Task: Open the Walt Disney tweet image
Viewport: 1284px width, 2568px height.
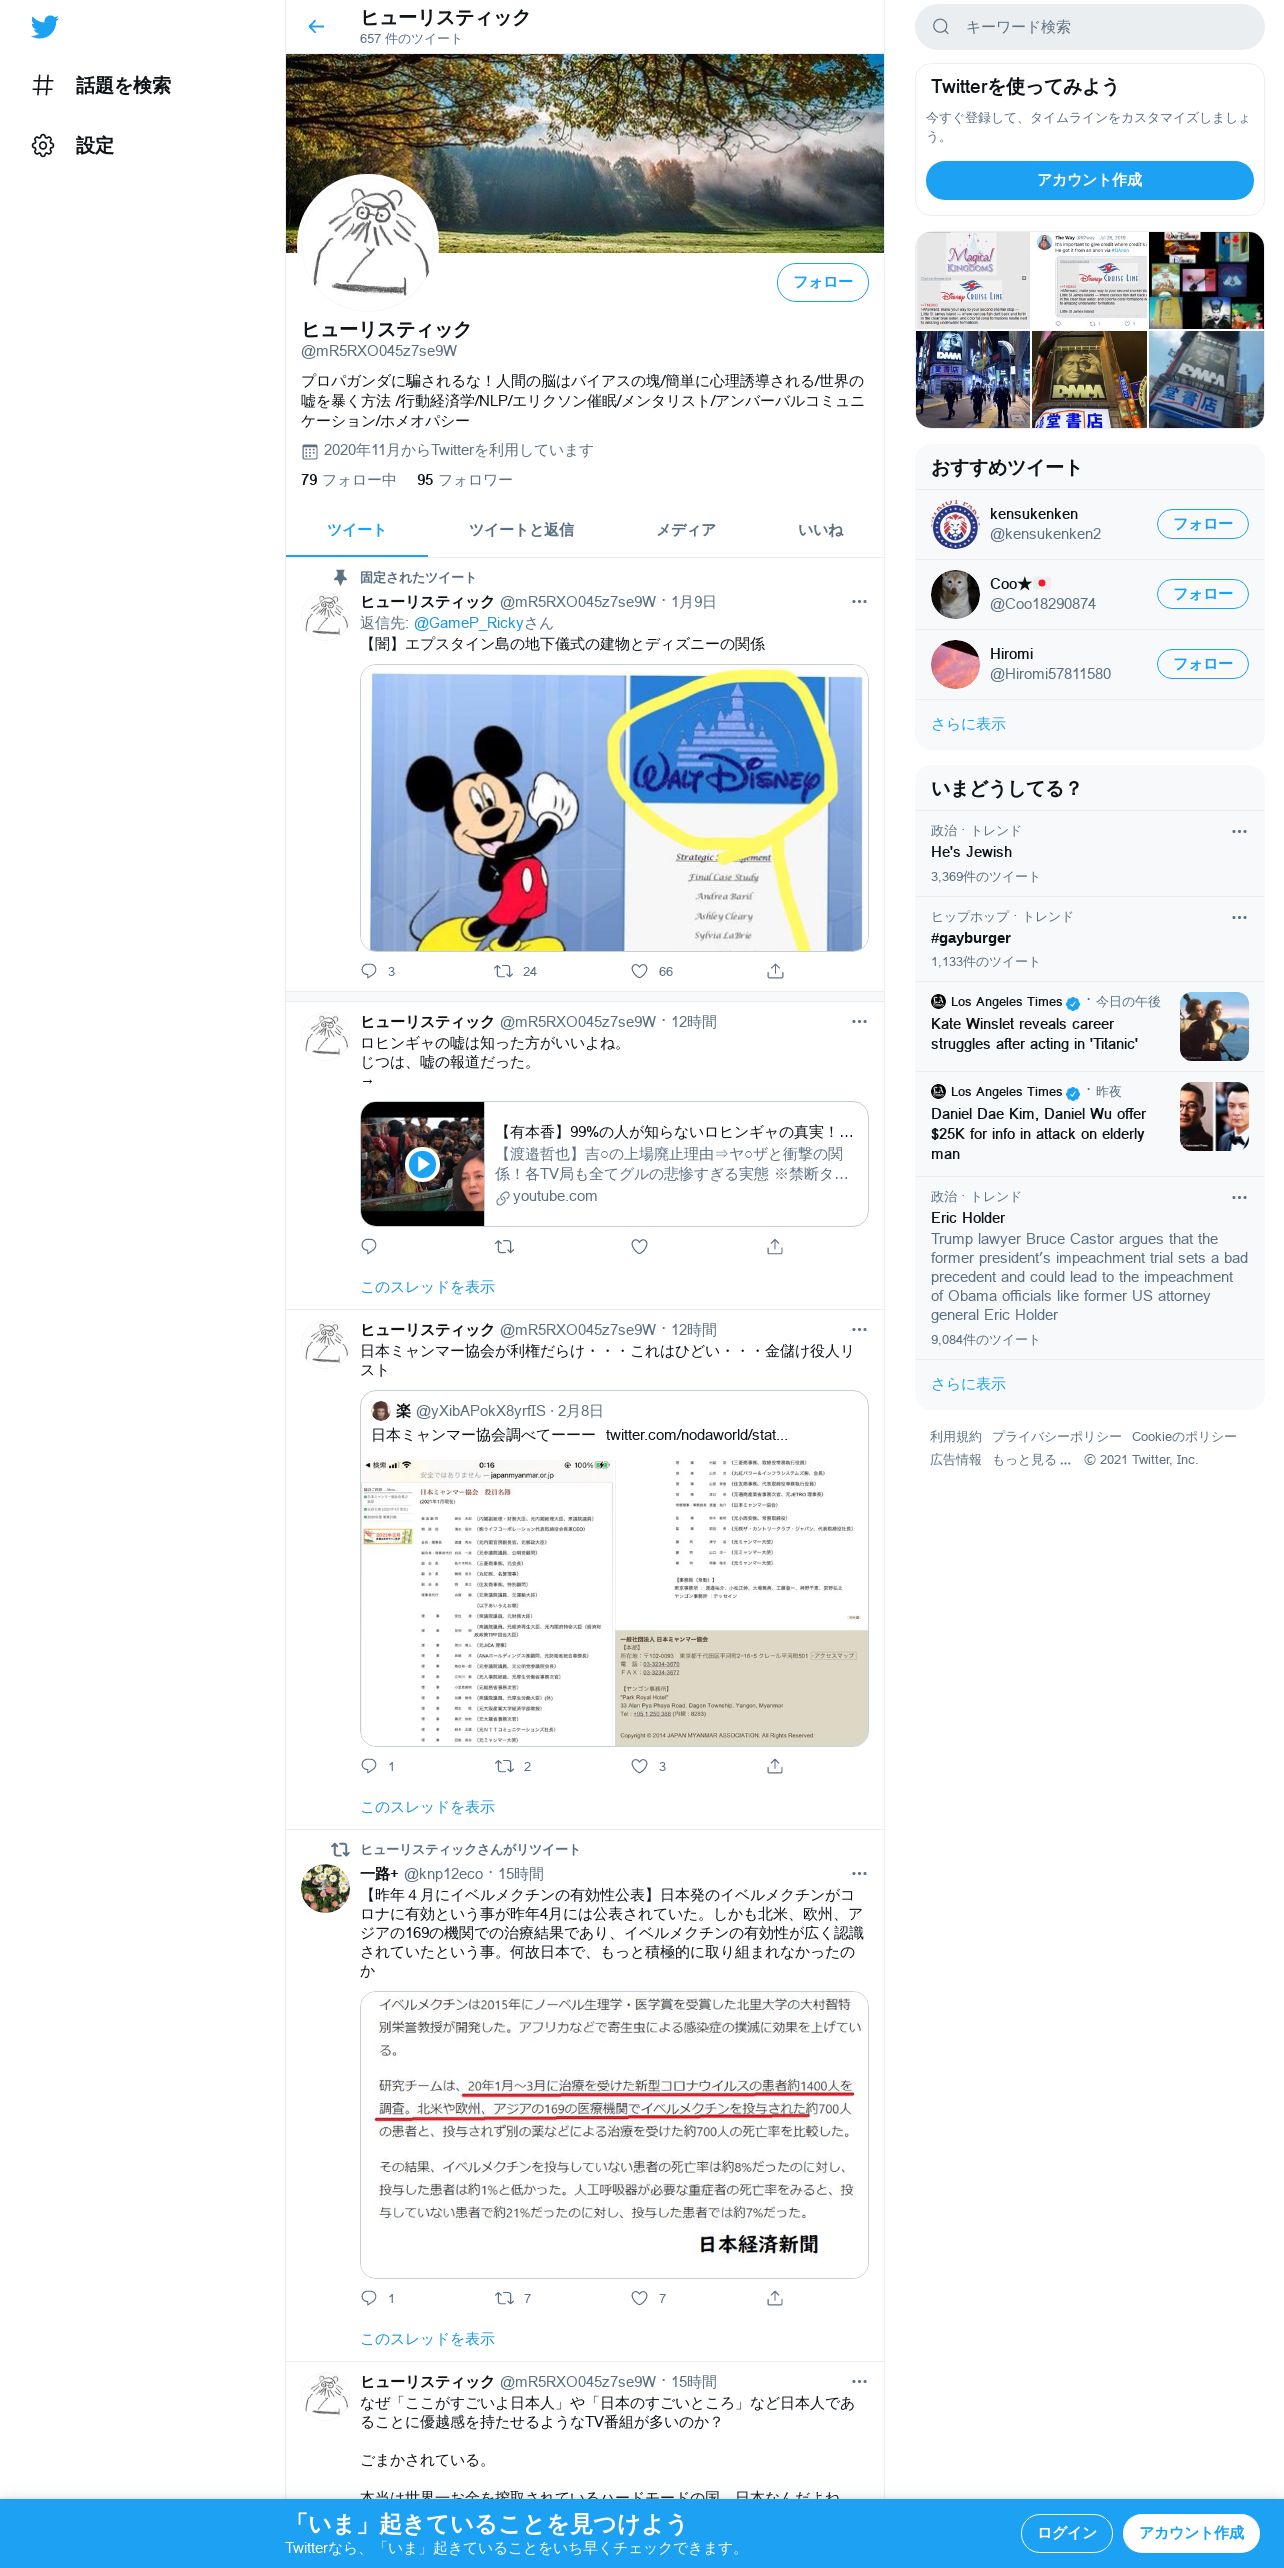Action: coord(614,808)
